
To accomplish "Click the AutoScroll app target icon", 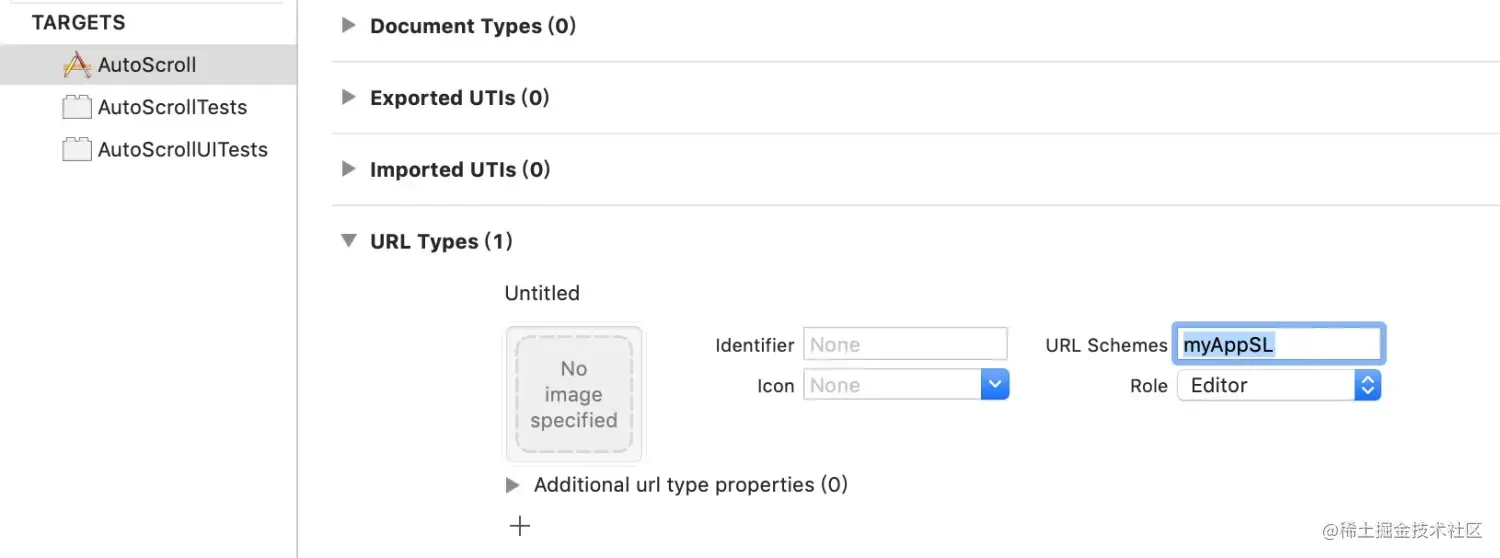I will pyautogui.click(x=77, y=65).
